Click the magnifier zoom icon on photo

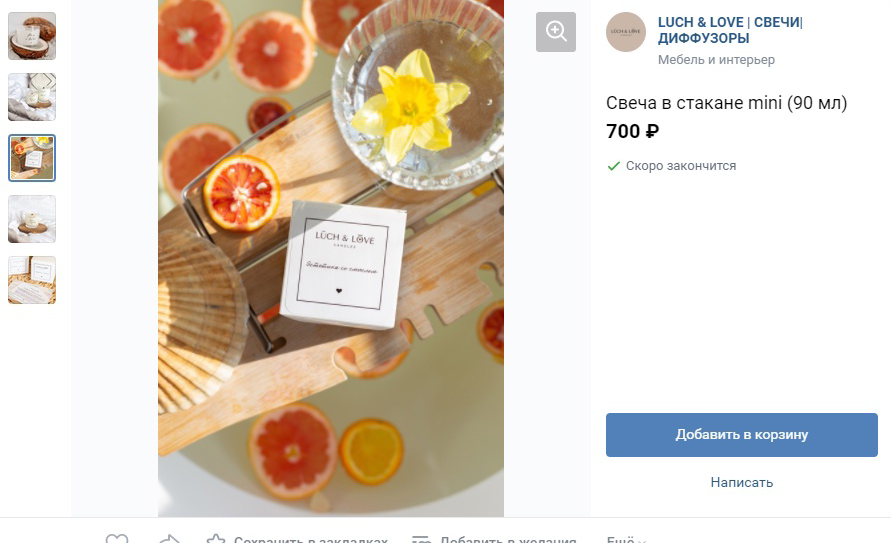[556, 31]
